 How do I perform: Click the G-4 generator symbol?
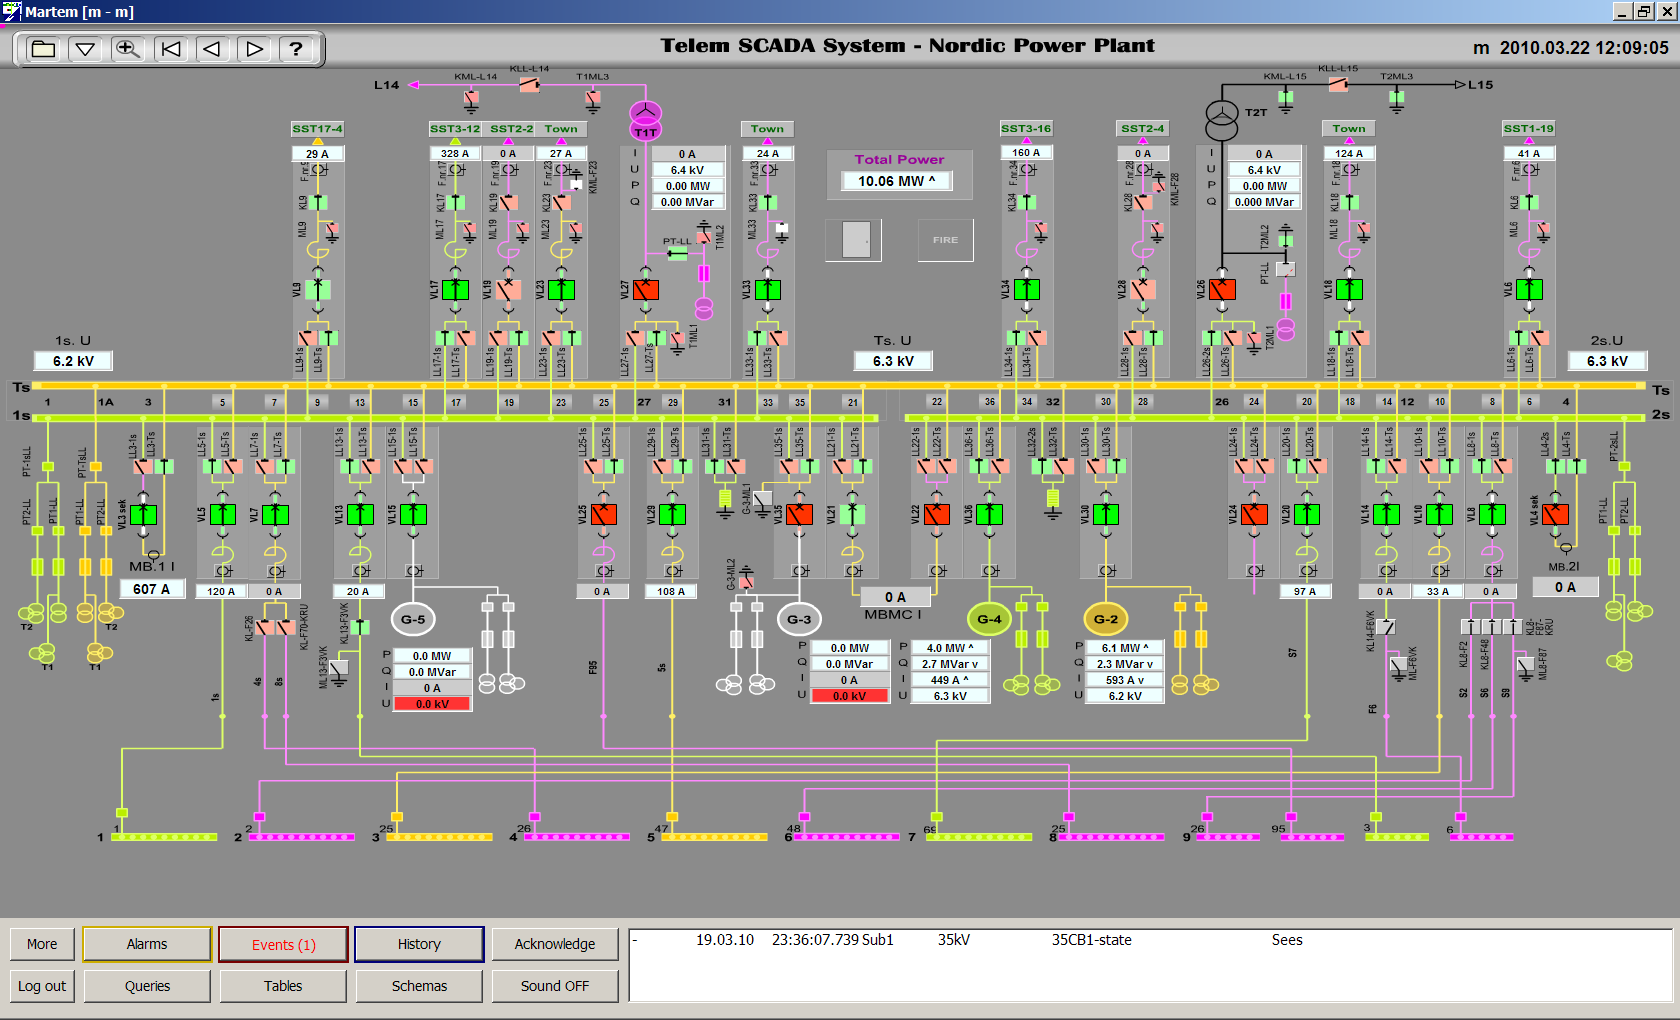pos(989,619)
